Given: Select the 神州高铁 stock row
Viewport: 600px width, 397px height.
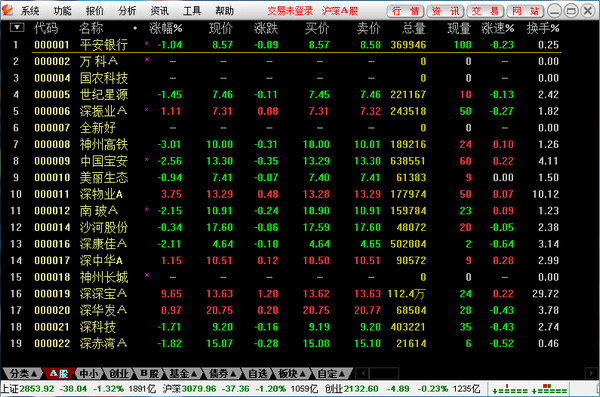Looking at the screenshot, I should (x=285, y=144).
